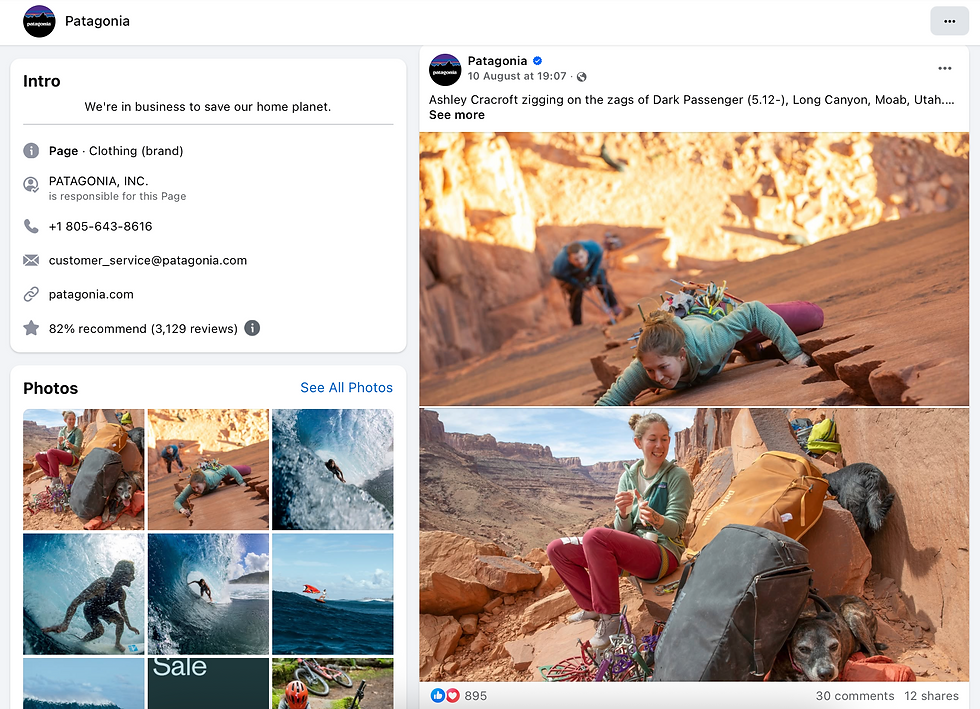Screen dimensions: 980x709
Task: Open Photos thumbnail of climbers on orange rock
Action: click(208, 470)
